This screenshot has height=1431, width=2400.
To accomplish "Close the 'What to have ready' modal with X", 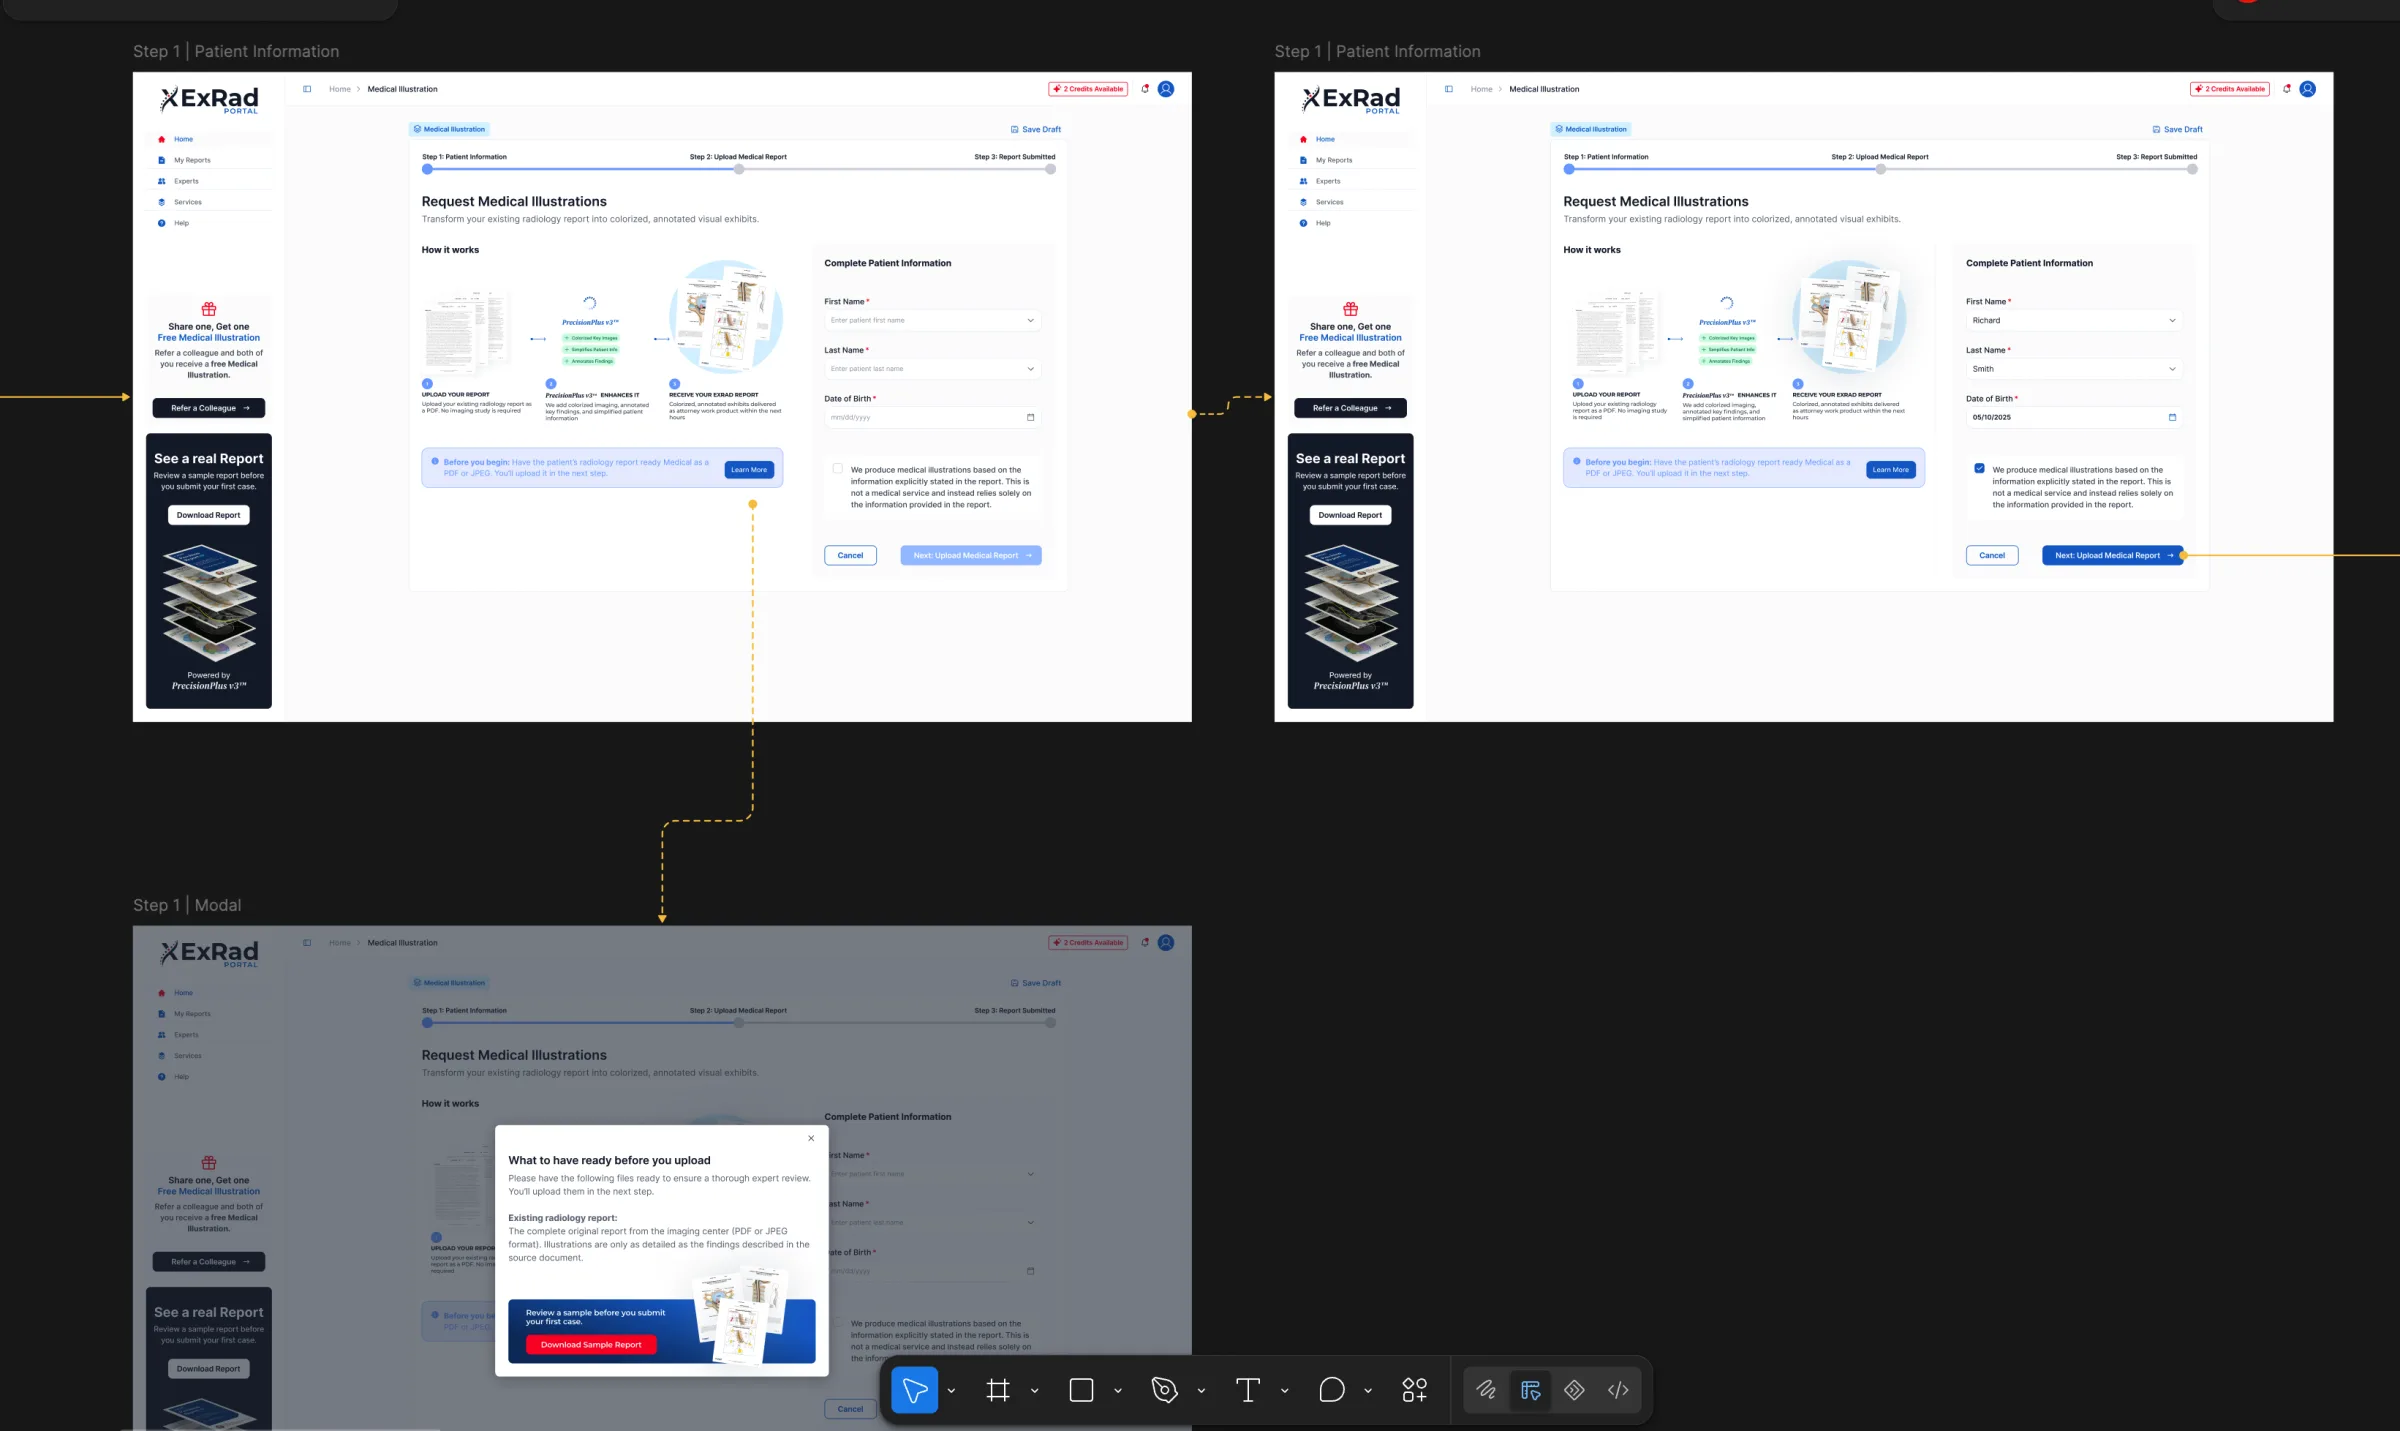I will (811, 1138).
